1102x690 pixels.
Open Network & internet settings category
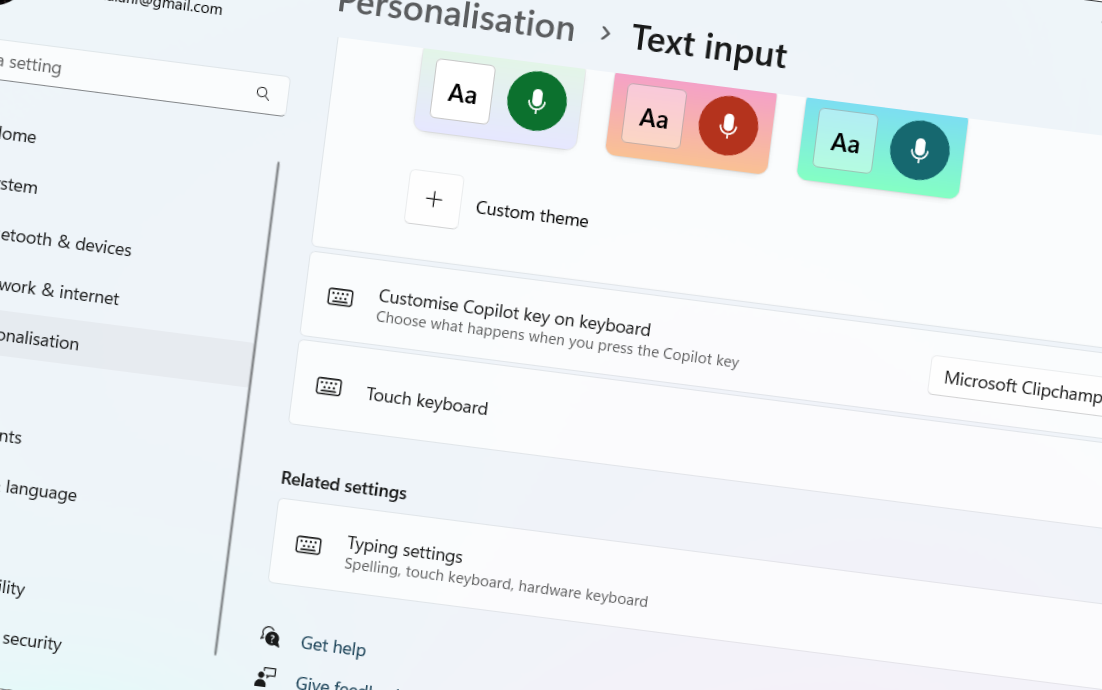59,291
